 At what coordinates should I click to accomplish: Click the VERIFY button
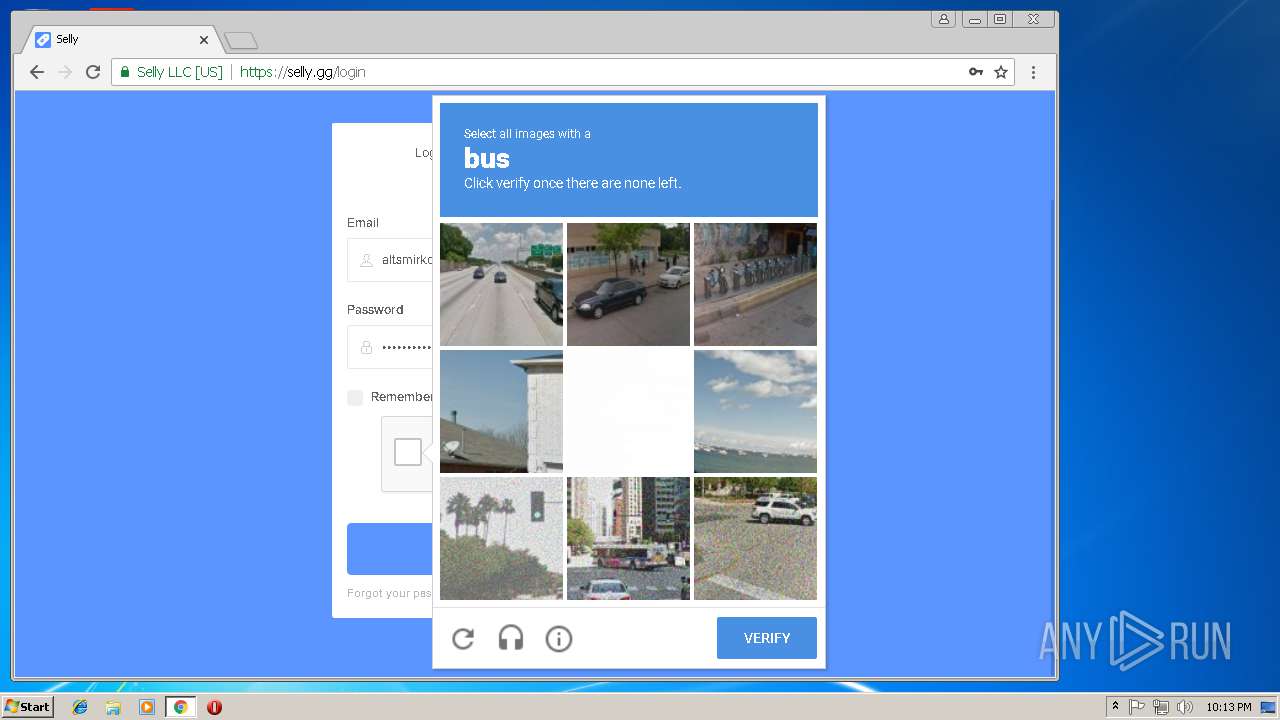click(x=767, y=638)
